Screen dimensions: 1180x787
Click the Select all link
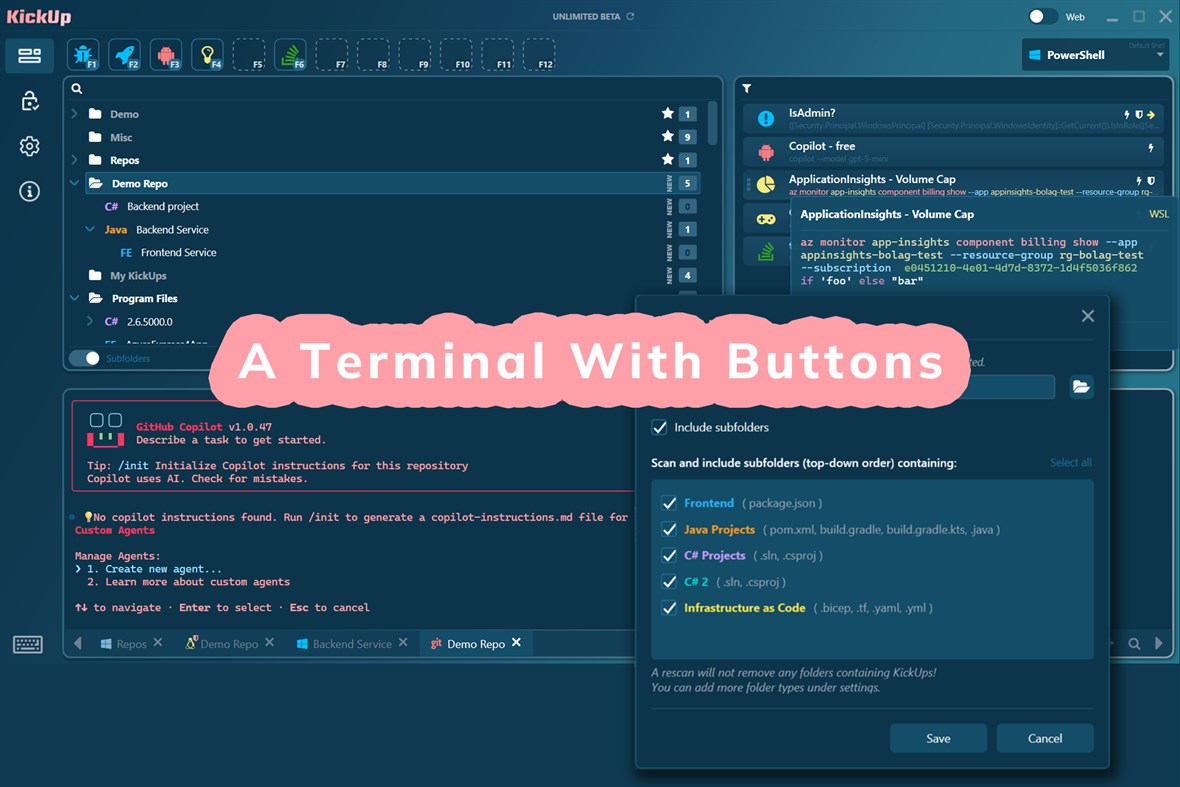click(x=1070, y=463)
